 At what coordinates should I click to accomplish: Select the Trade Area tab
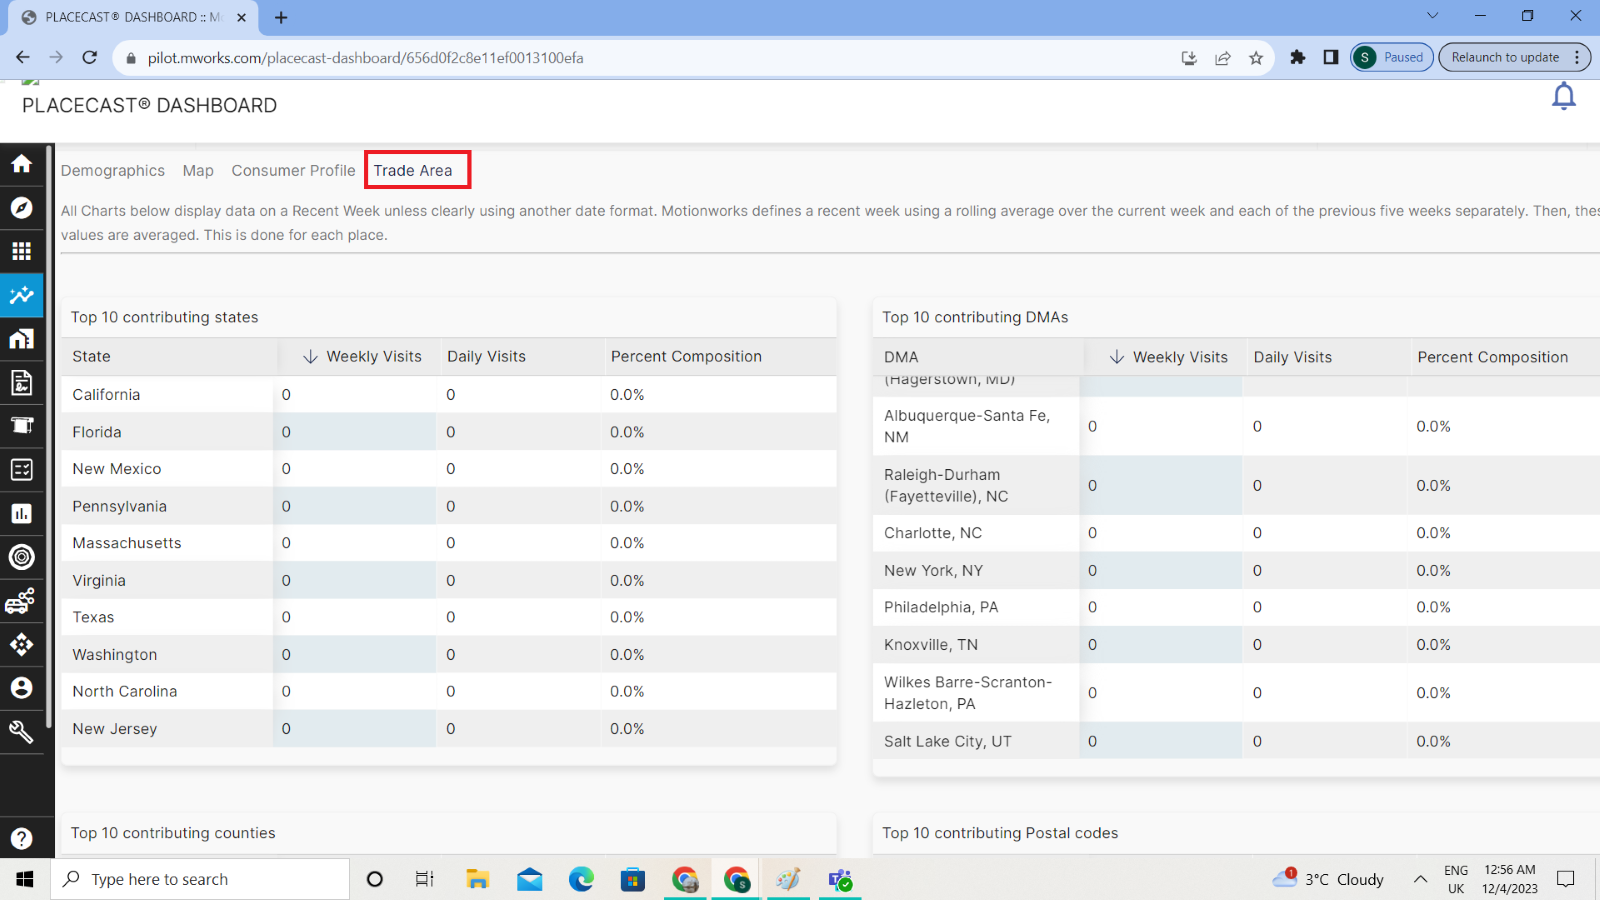413,171
